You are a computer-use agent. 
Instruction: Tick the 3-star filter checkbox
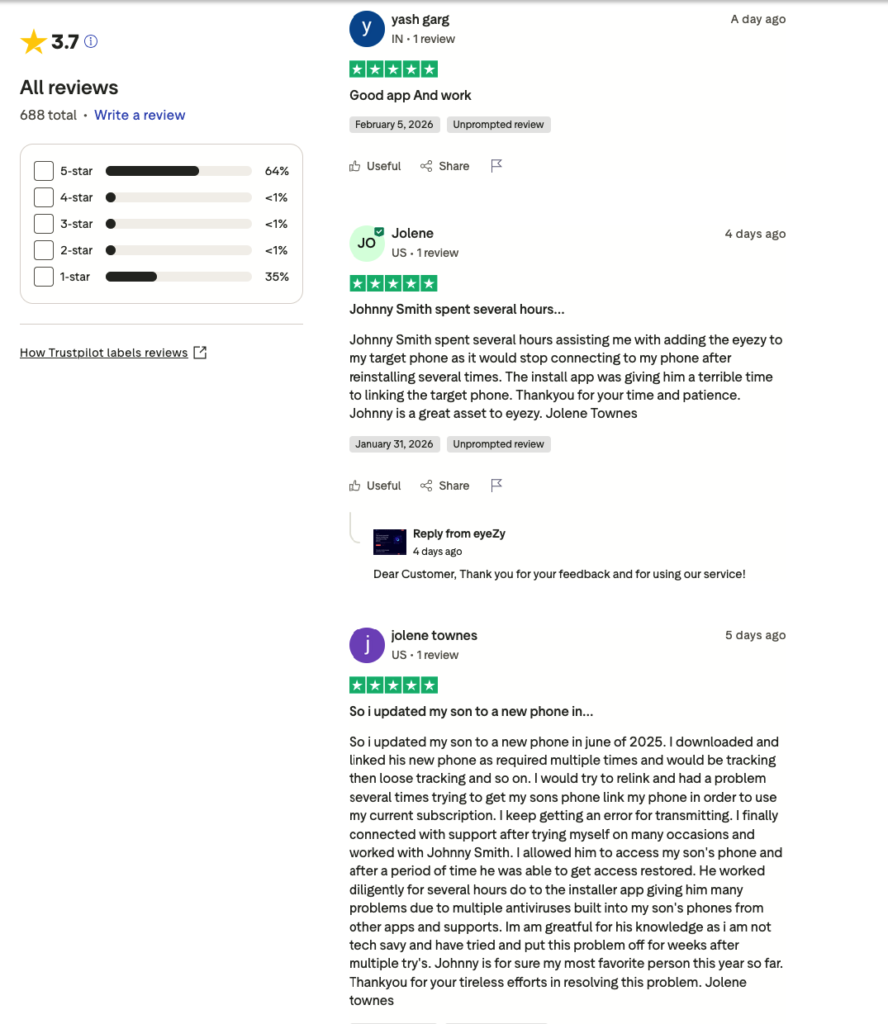pos(44,224)
